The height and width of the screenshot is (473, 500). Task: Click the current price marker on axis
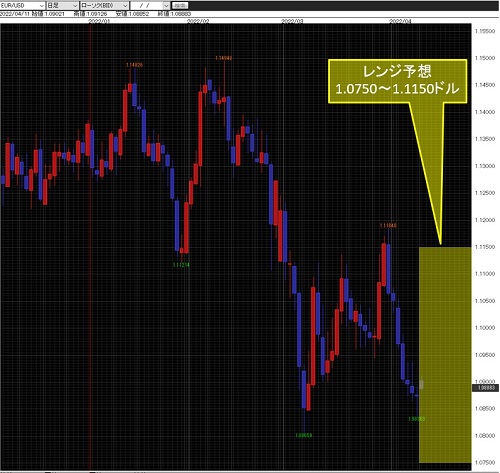(486, 388)
